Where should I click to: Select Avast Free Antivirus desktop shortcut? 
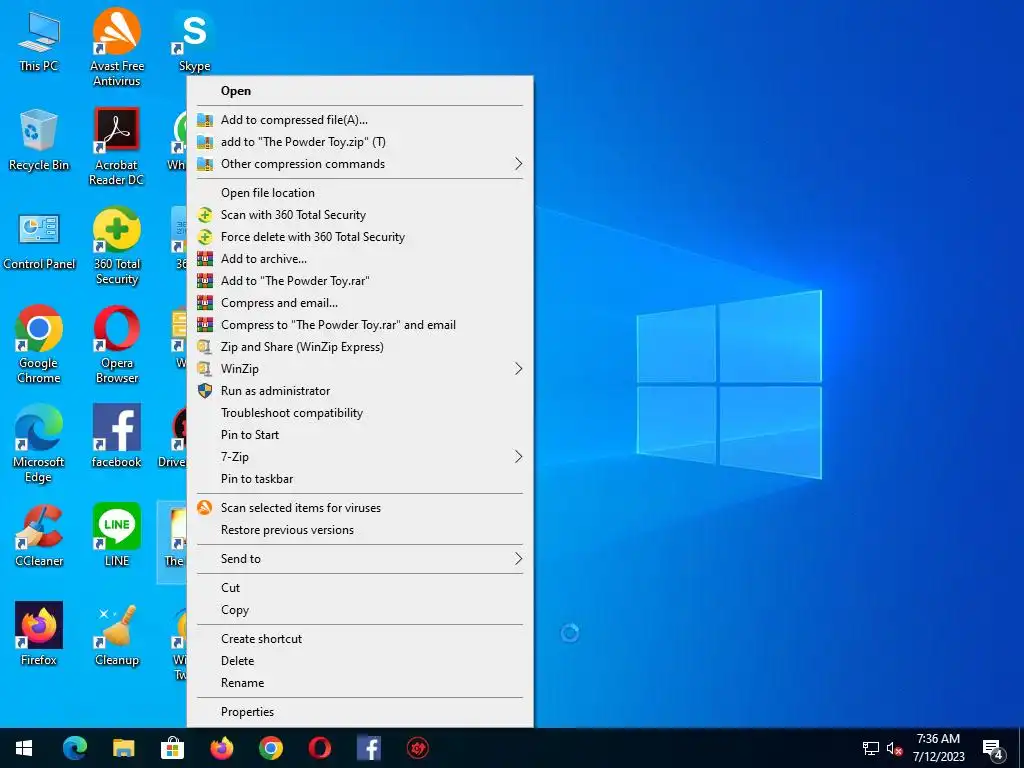click(x=116, y=47)
